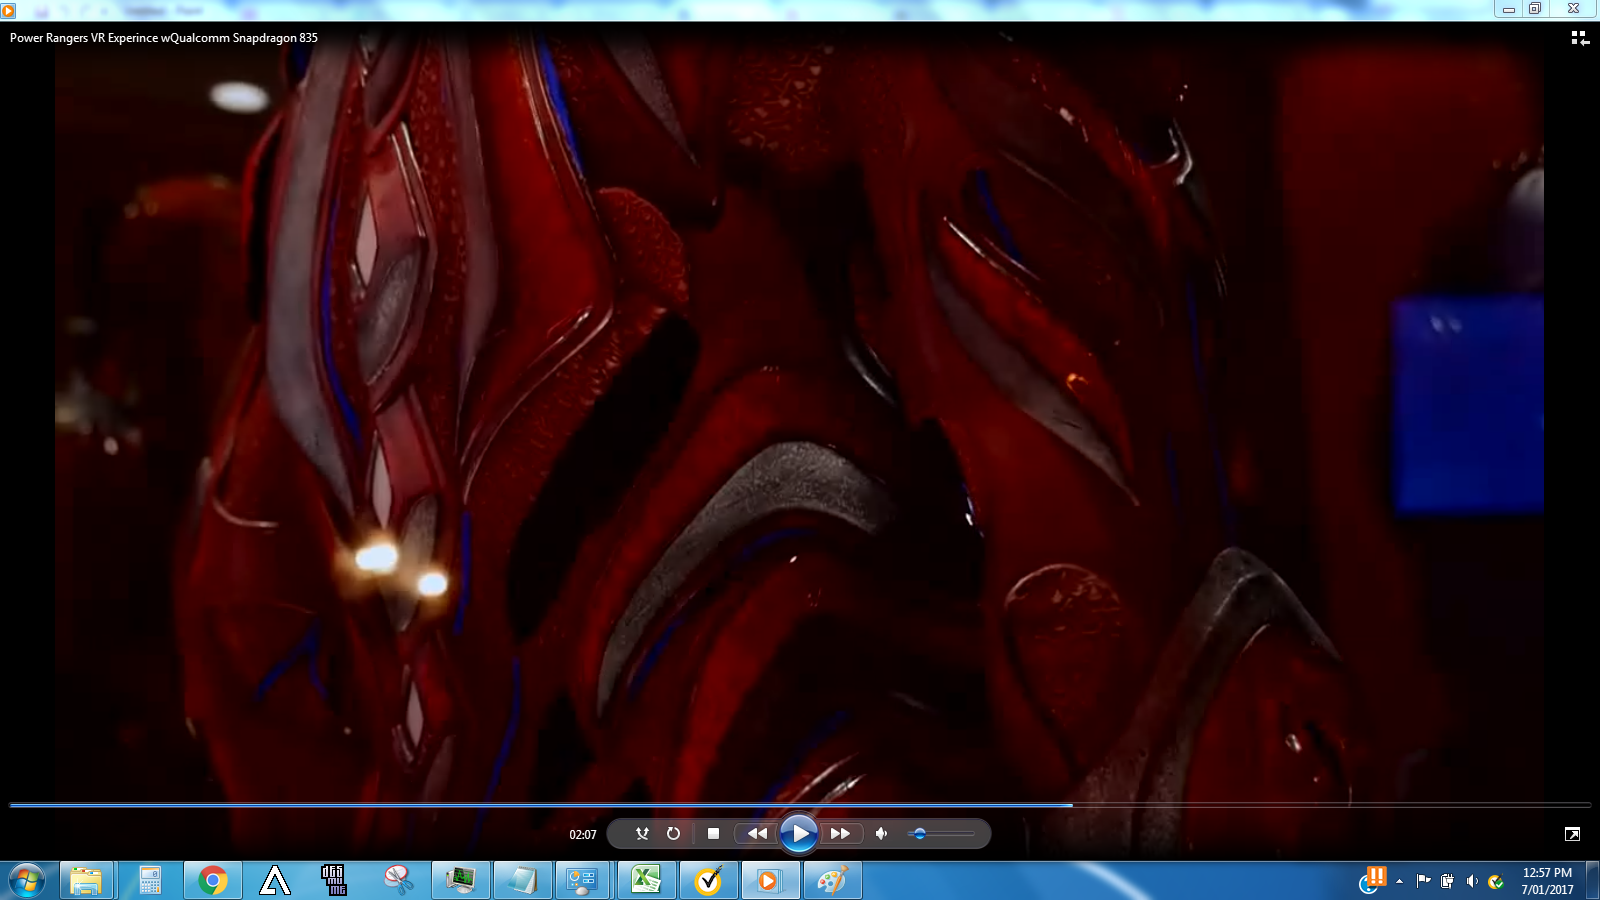
Task: Open the control panel window on the taskbar
Action: (x=582, y=881)
